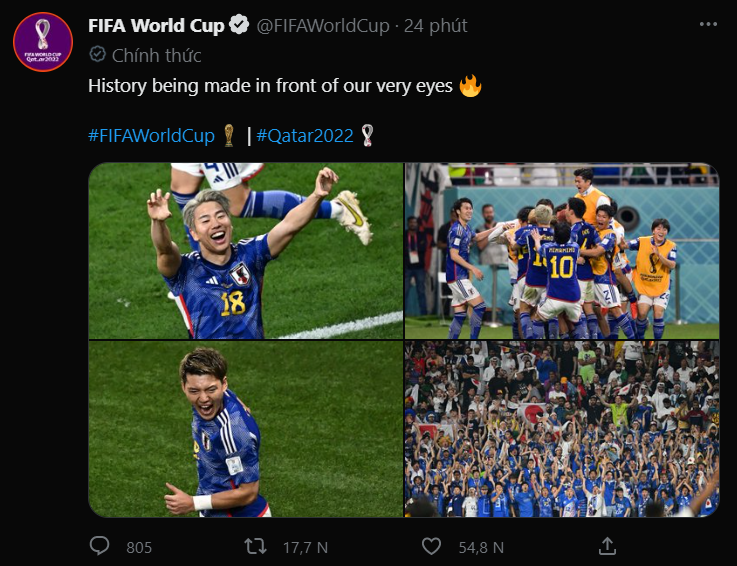Click the 54,8 N likes count
The image size is (737, 566).
click(481, 547)
